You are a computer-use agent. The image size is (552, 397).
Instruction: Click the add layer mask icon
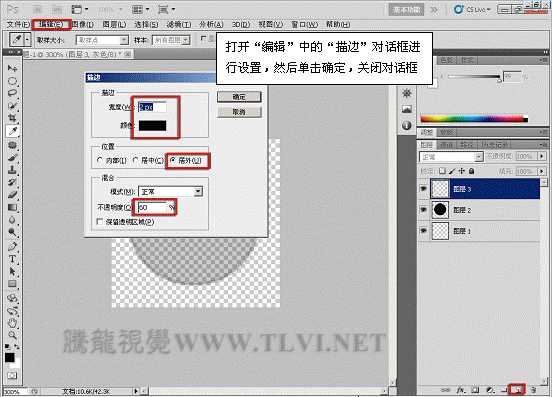click(x=475, y=390)
